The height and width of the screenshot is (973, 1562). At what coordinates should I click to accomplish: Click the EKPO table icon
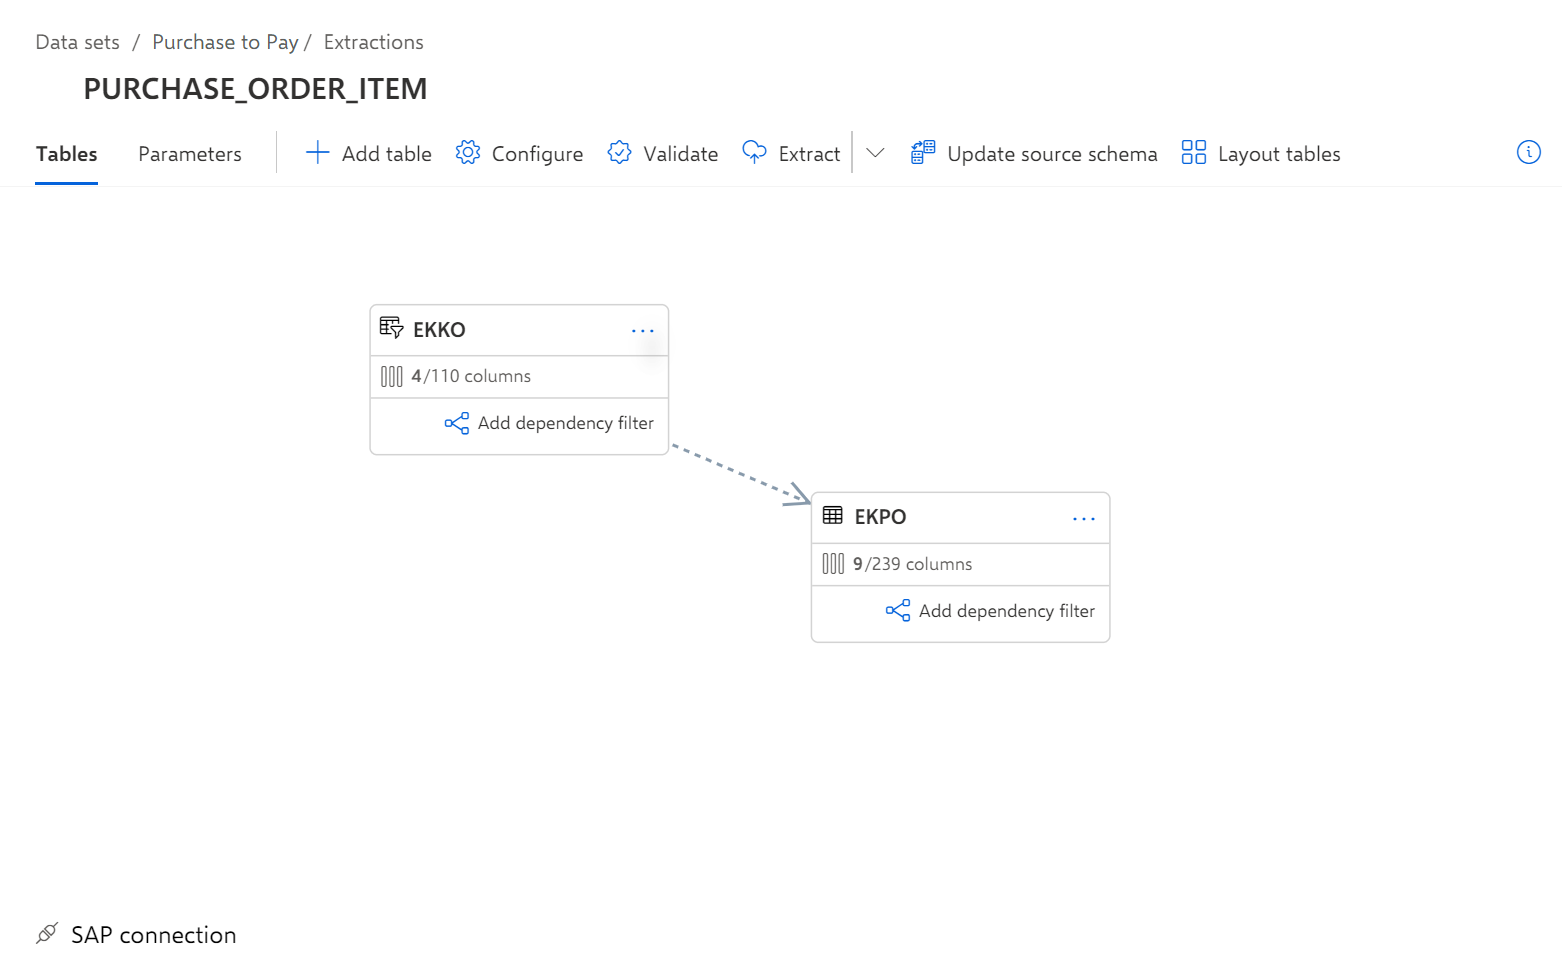[x=833, y=516]
